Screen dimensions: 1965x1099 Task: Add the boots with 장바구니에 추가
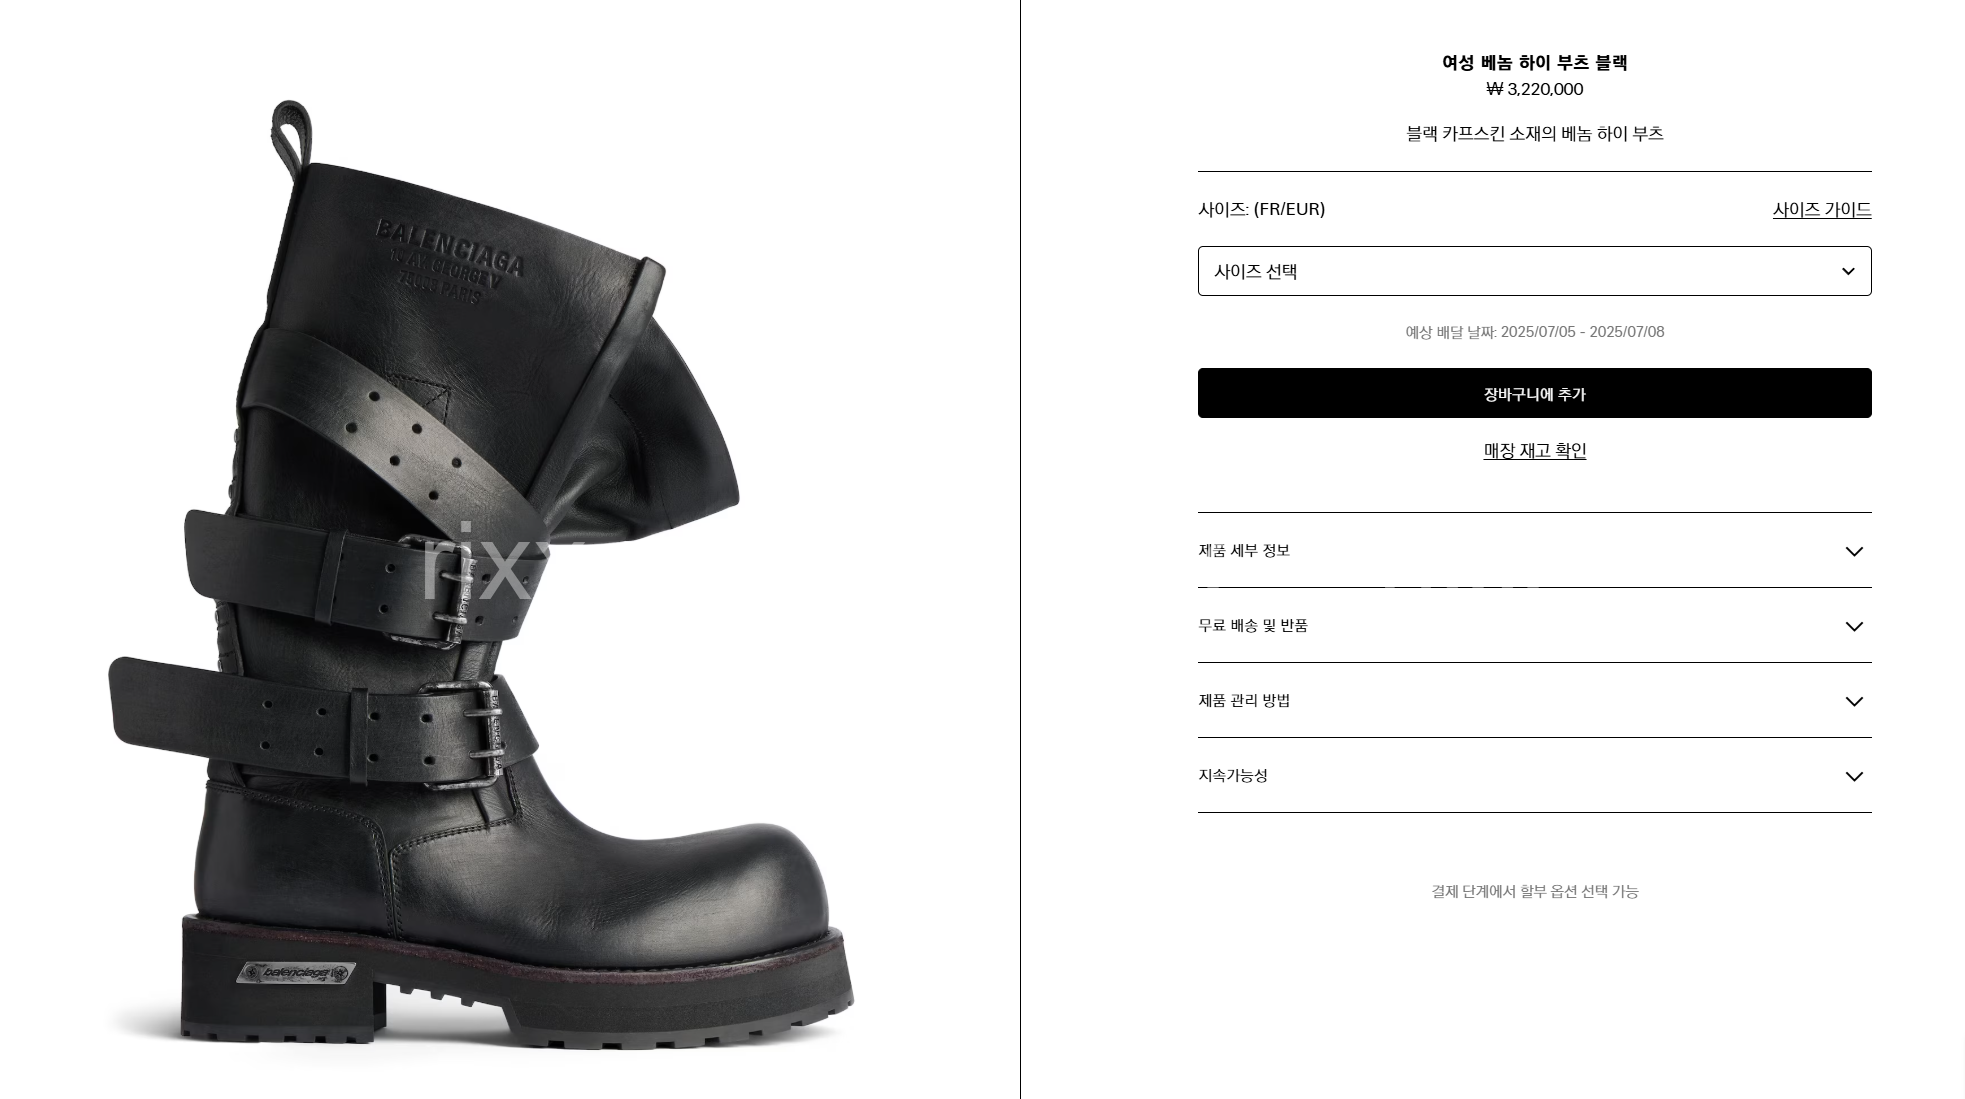click(x=1534, y=393)
